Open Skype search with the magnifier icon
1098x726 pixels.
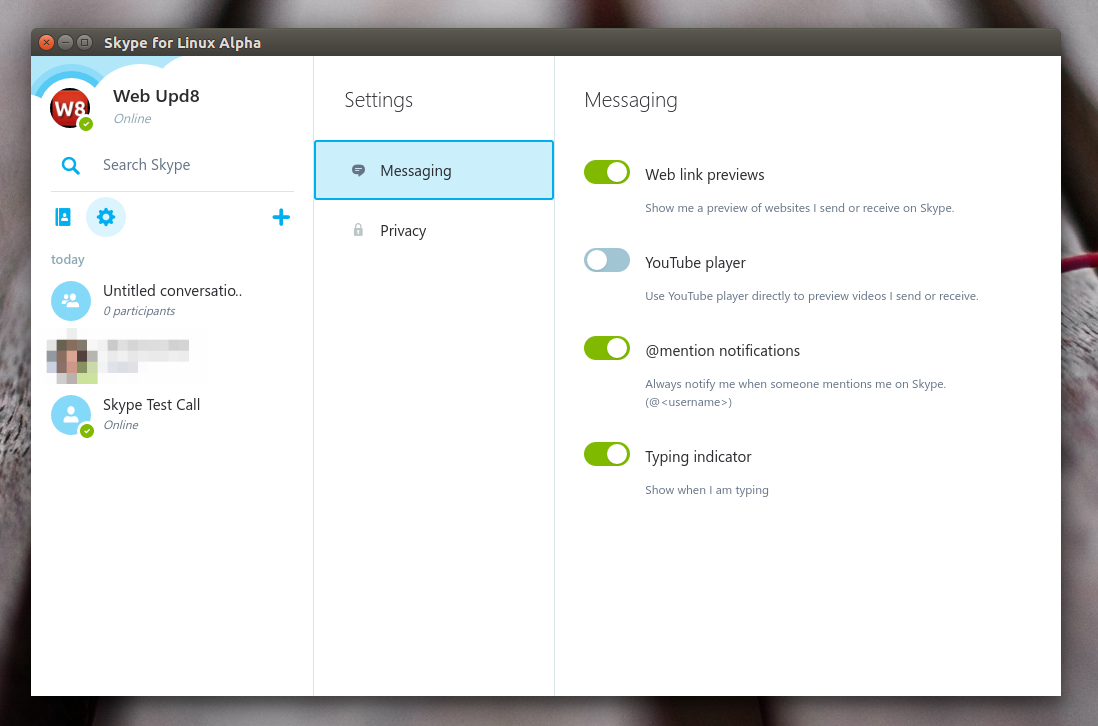tap(70, 165)
